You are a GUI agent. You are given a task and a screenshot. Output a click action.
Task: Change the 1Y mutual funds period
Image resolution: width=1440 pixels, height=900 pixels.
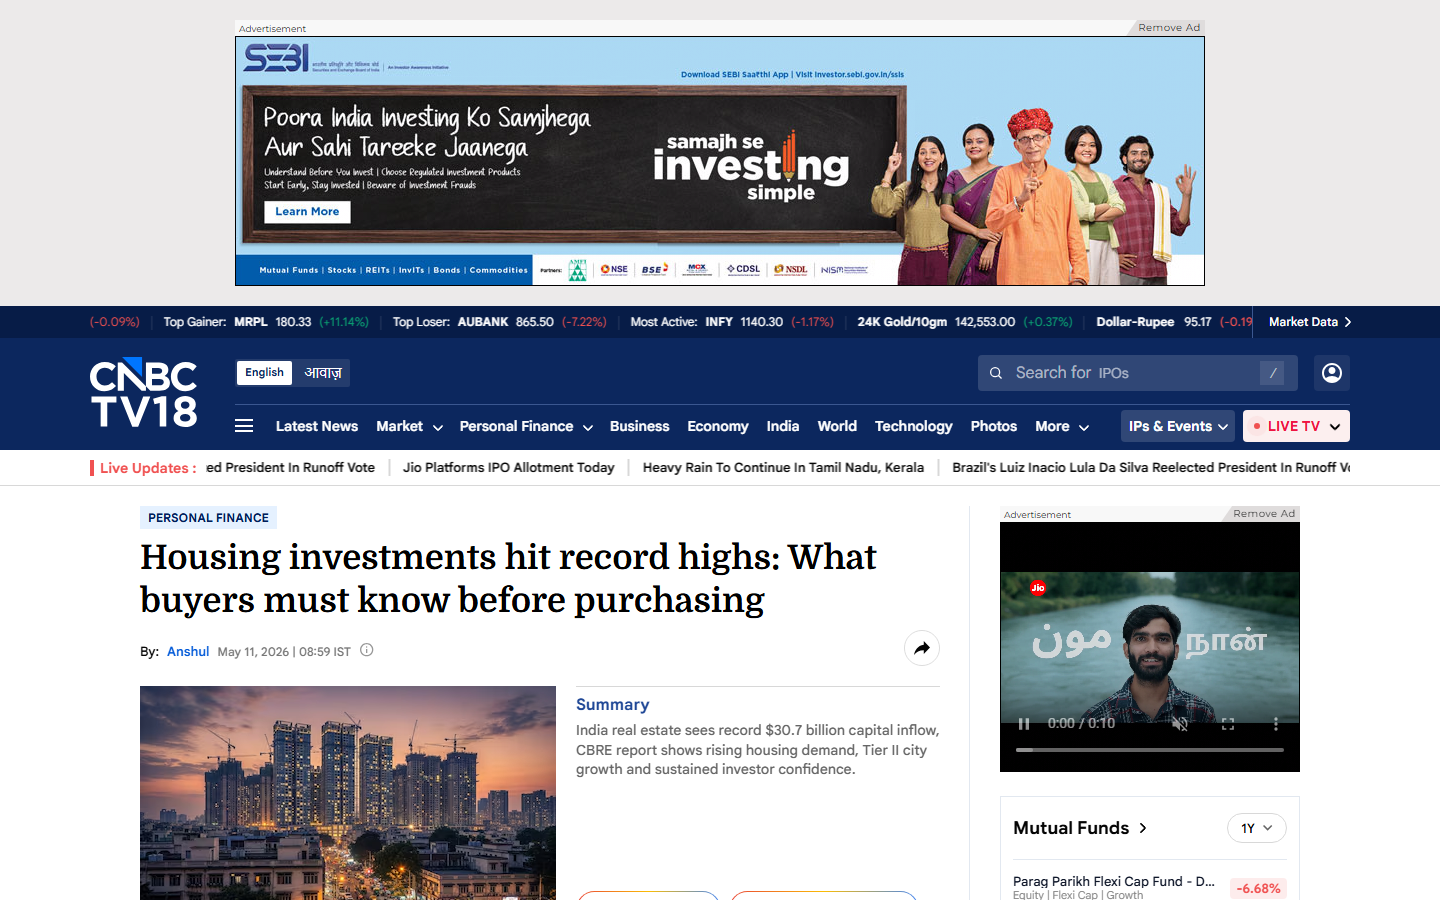[1257, 828]
